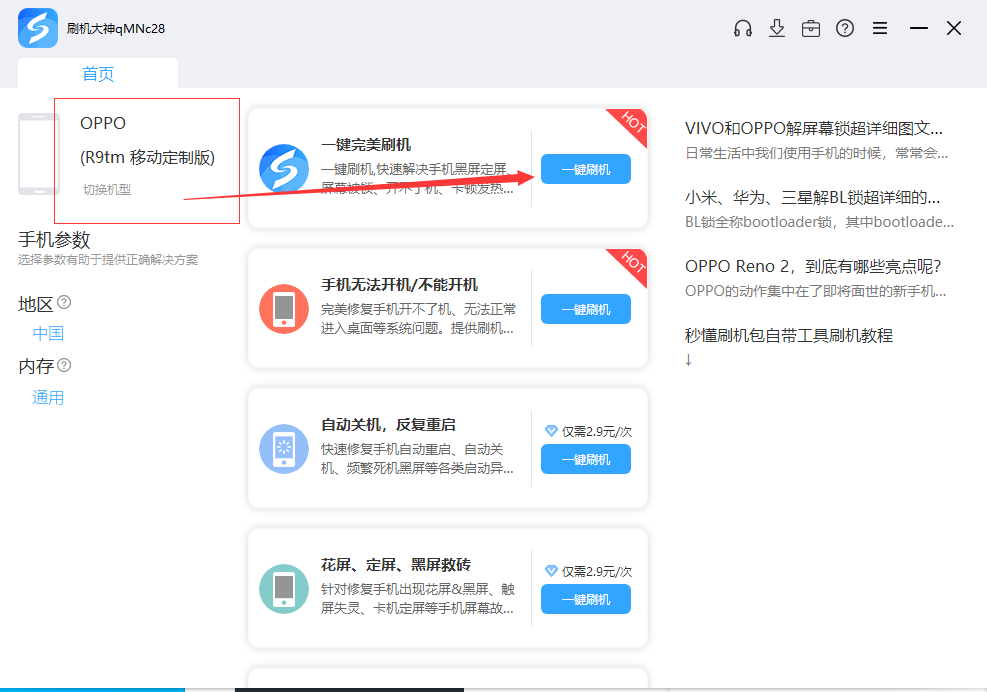The width and height of the screenshot is (987, 692).
Task: Click 一键刷机 button for 自动关机，反复重启
Action: (586, 459)
